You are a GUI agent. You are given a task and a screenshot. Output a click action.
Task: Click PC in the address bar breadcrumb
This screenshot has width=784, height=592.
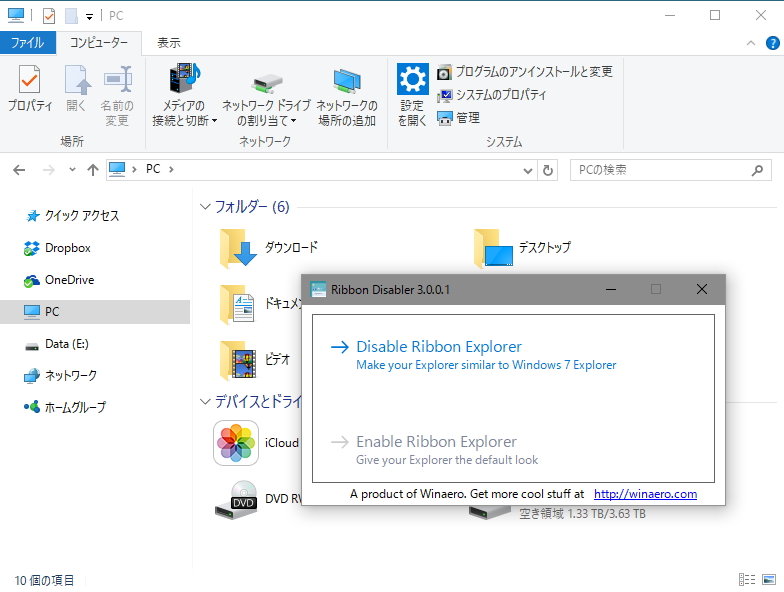pyautogui.click(x=153, y=169)
